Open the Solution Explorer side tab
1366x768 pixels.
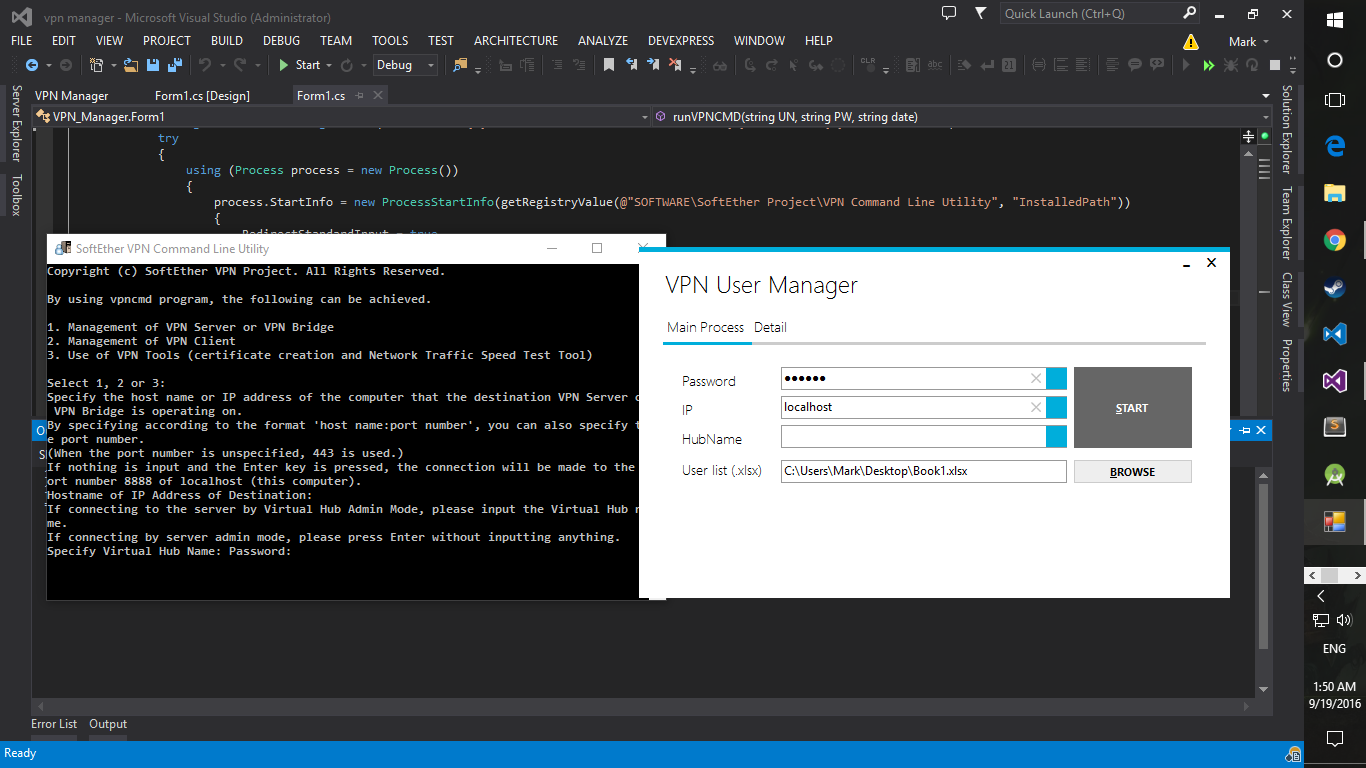click(x=1287, y=130)
